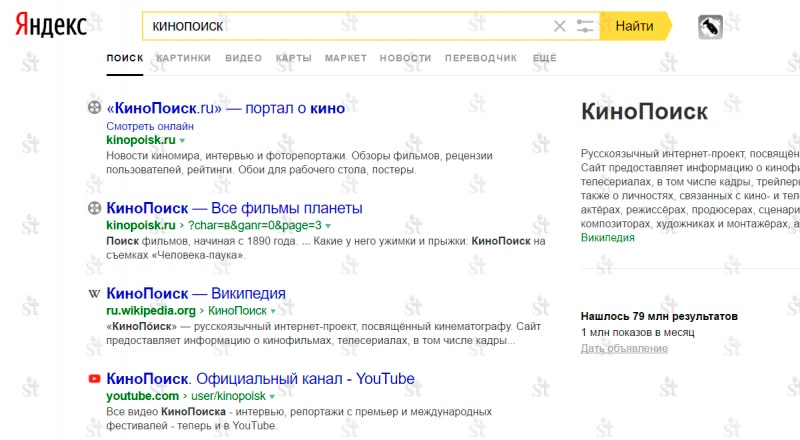Click Wikipedia W favicon
This screenshot has width=800, height=440.
(94, 294)
